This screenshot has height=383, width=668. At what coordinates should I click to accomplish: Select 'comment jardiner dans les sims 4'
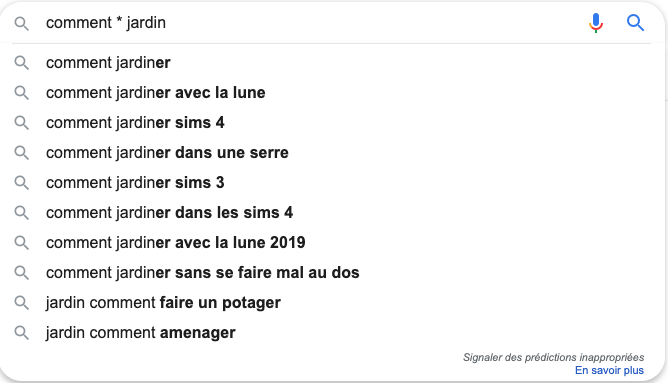click(332, 213)
